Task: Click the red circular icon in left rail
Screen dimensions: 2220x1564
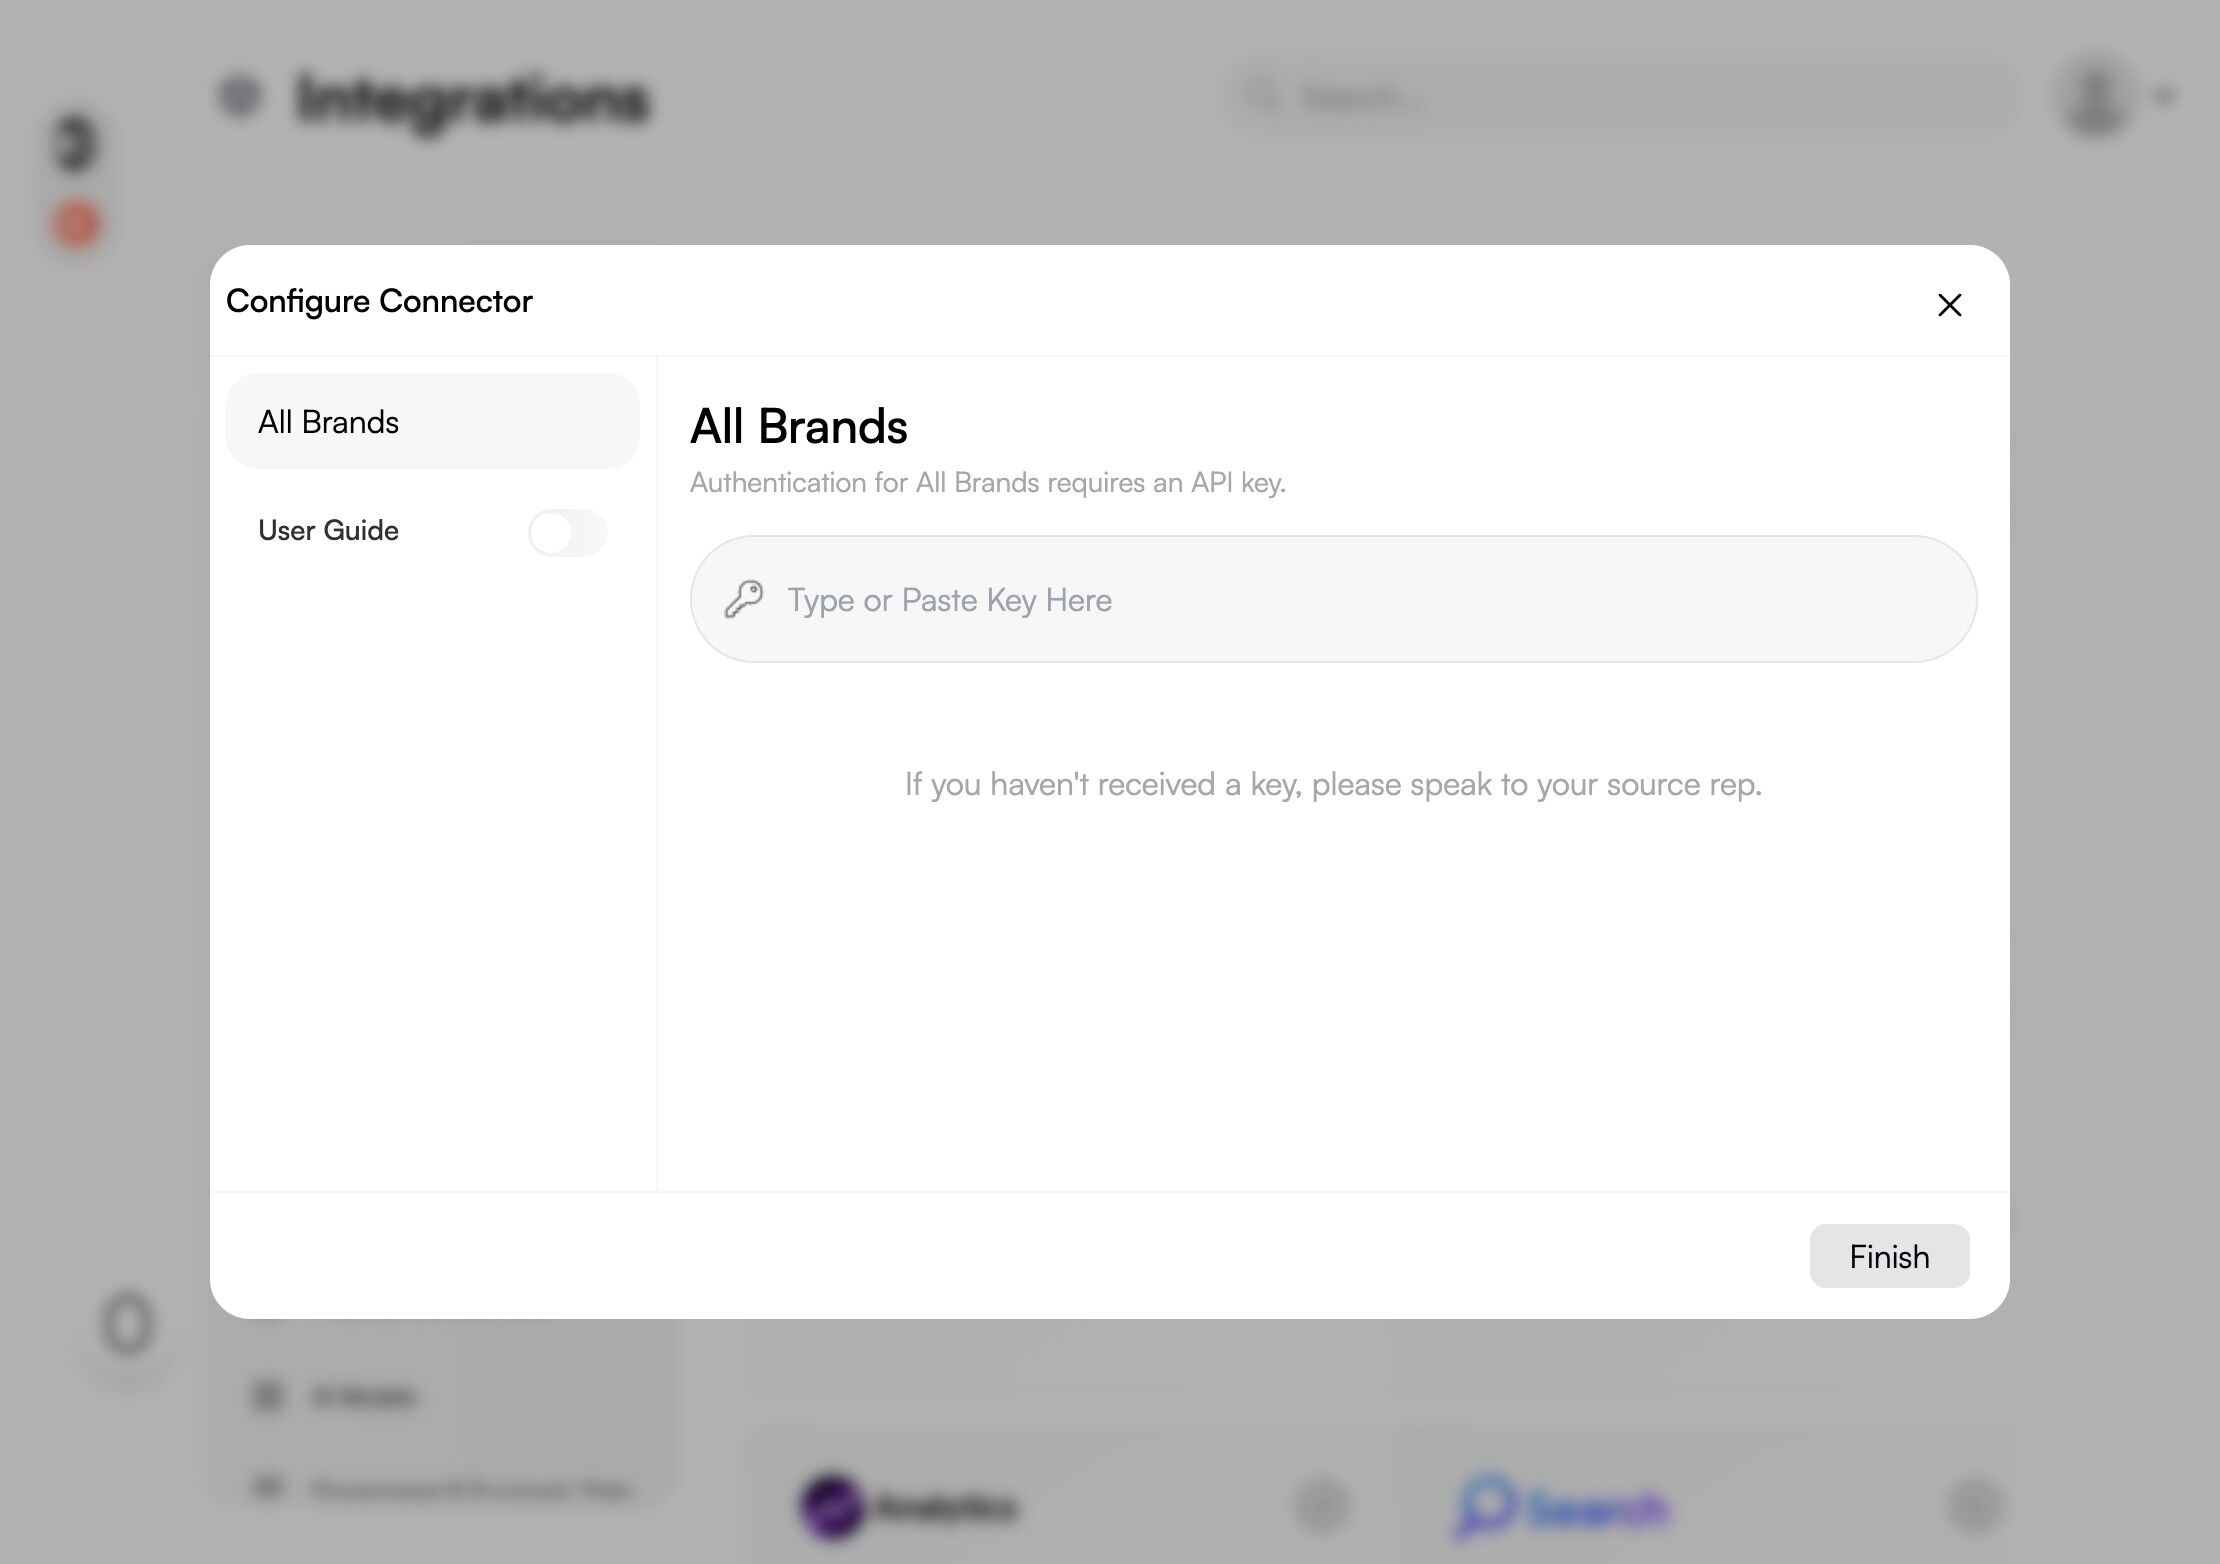Action: (77, 224)
